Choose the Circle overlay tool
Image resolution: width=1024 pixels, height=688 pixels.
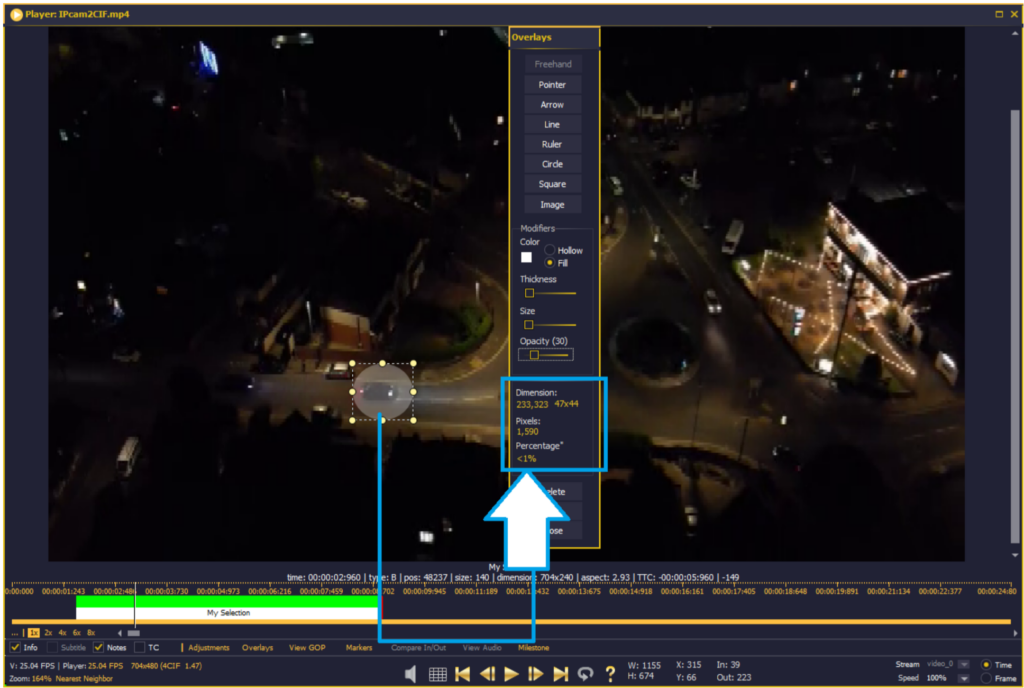coord(552,164)
